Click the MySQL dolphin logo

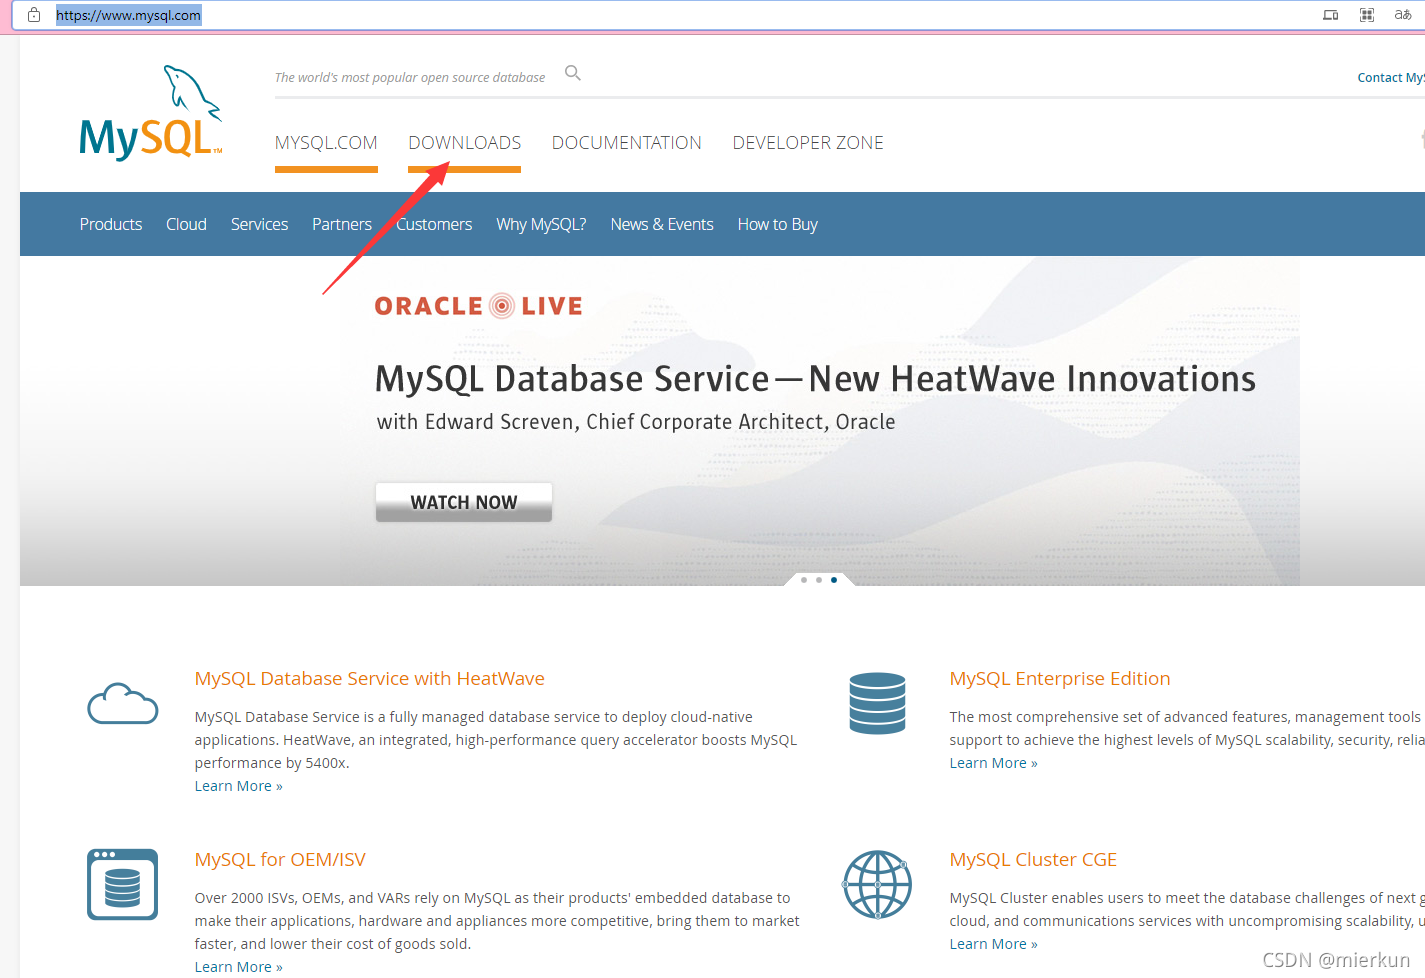pyautogui.click(x=151, y=113)
